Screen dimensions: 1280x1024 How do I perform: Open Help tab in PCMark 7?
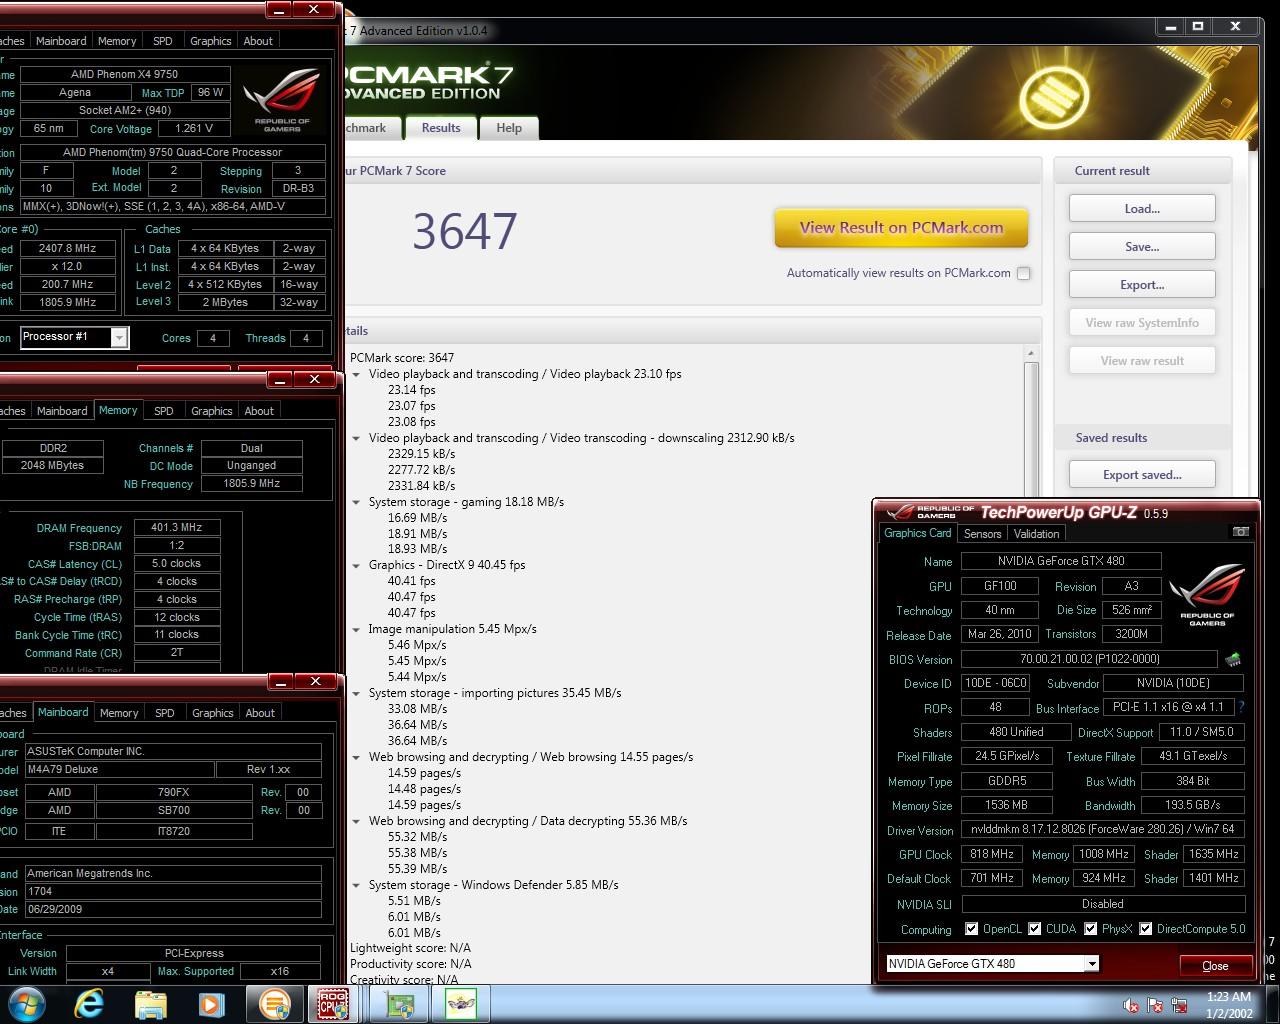pyautogui.click(x=509, y=128)
